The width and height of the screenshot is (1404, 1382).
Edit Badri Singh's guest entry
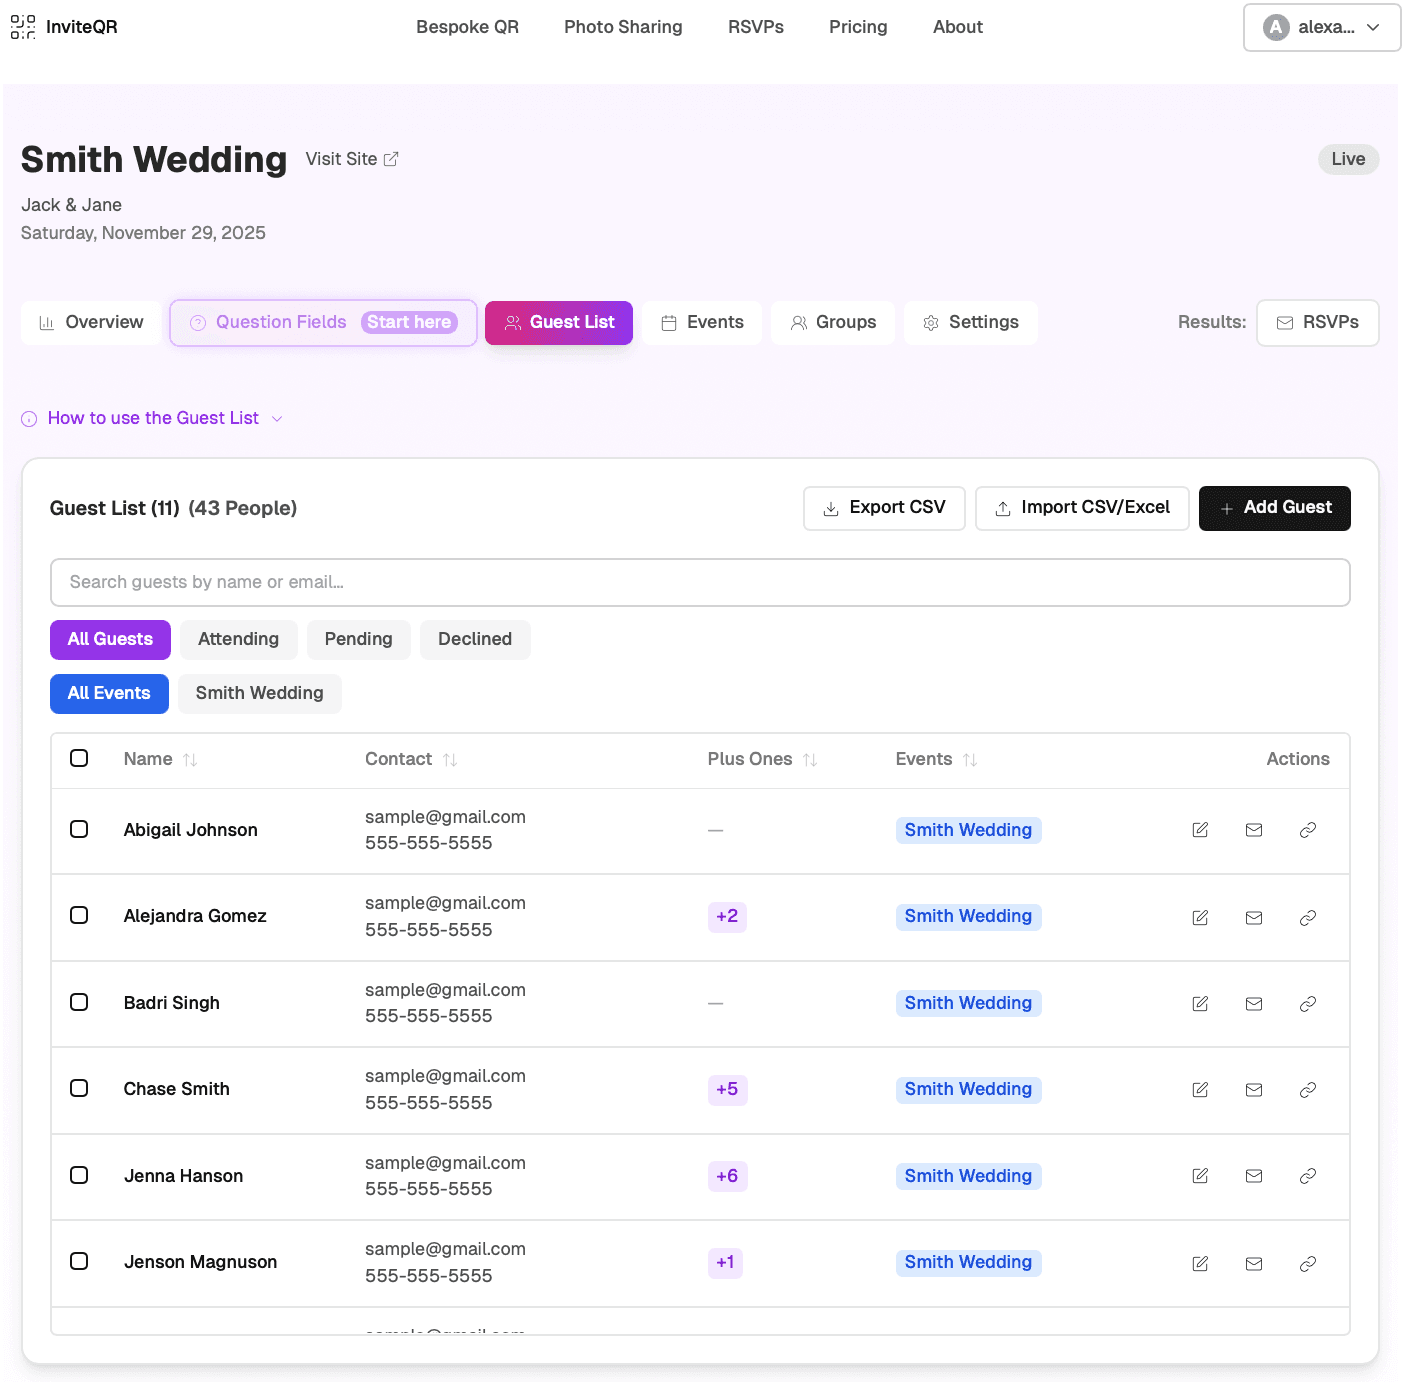tap(1200, 1003)
